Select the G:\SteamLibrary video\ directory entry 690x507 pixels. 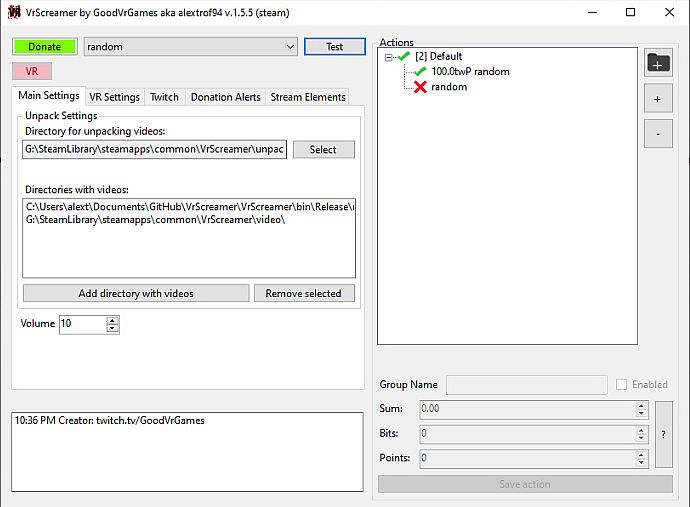click(x=155, y=220)
